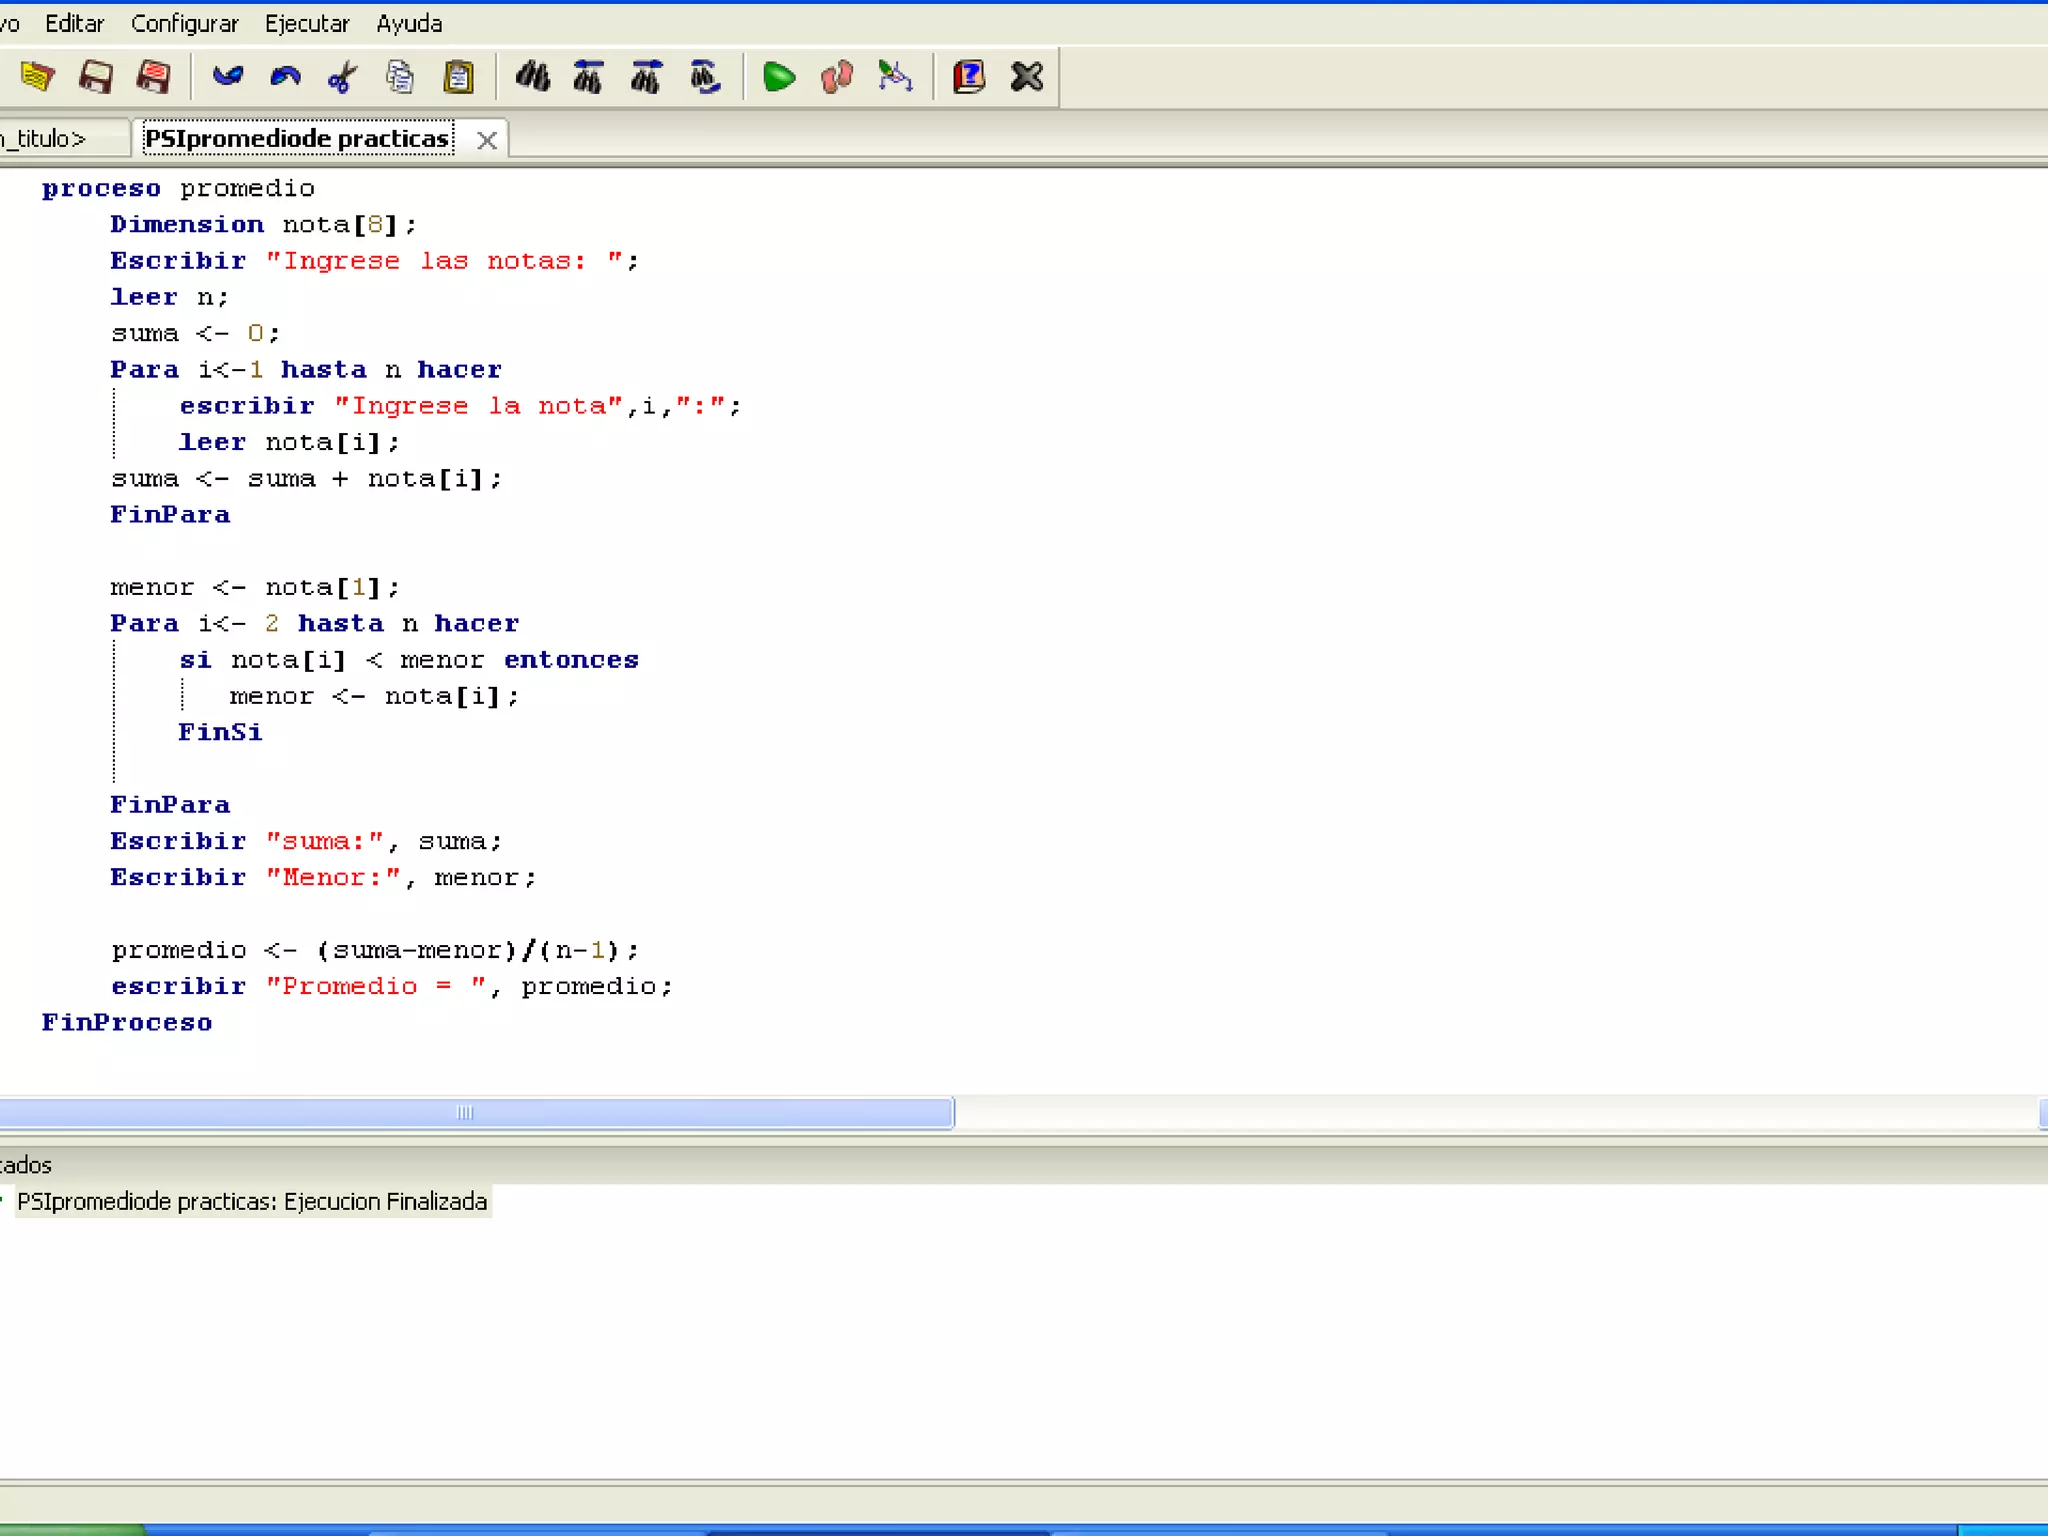Click the black X exit icon in the toolbar
This screenshot has width=2048, height=1536.
coord(1026,77)
